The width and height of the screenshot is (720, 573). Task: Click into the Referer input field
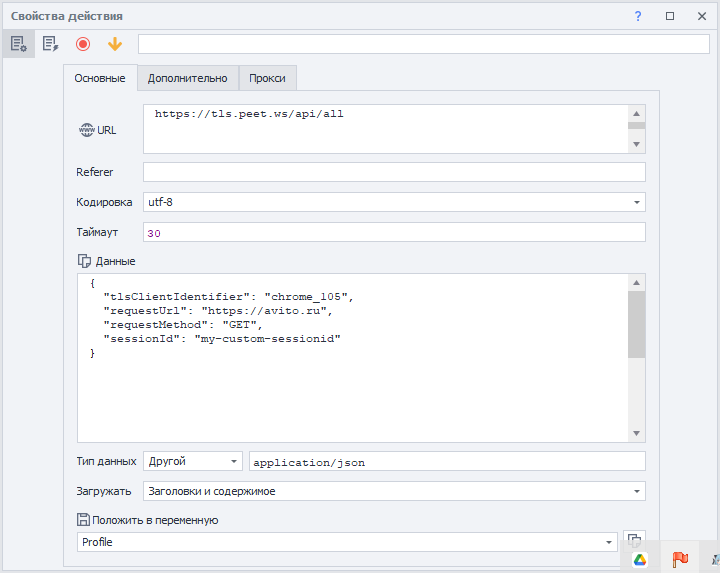pos(394,172)
